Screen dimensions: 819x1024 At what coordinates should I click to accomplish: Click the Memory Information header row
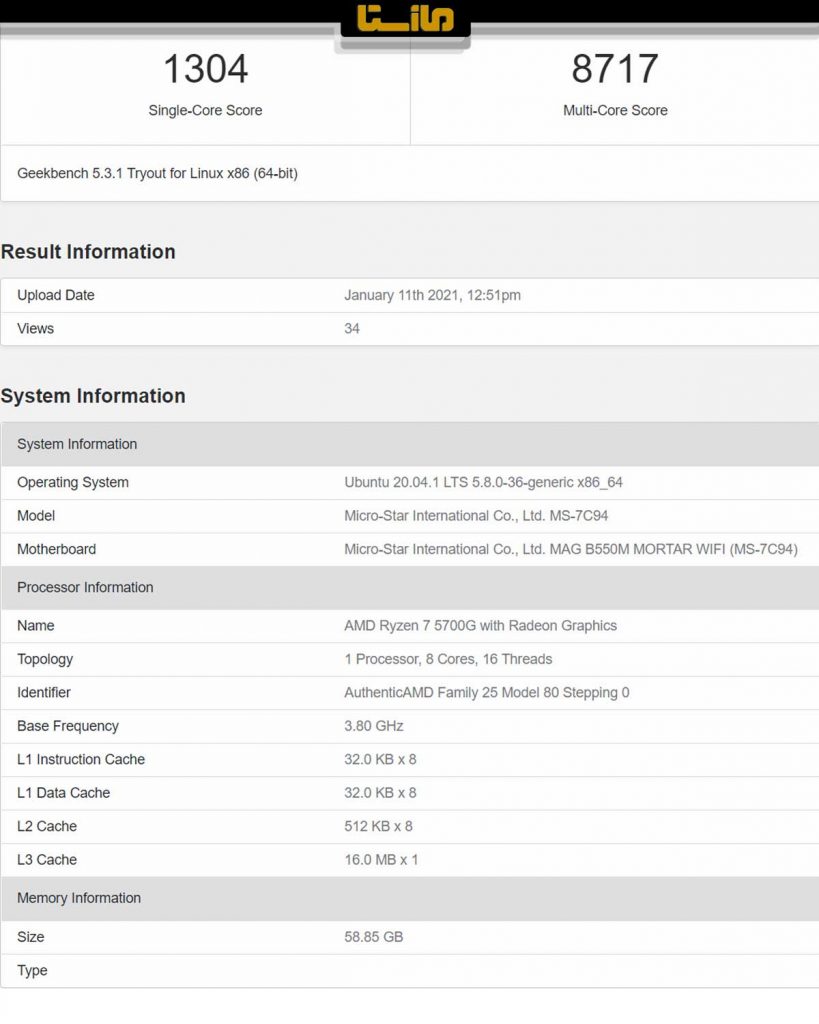pos(410,899)
